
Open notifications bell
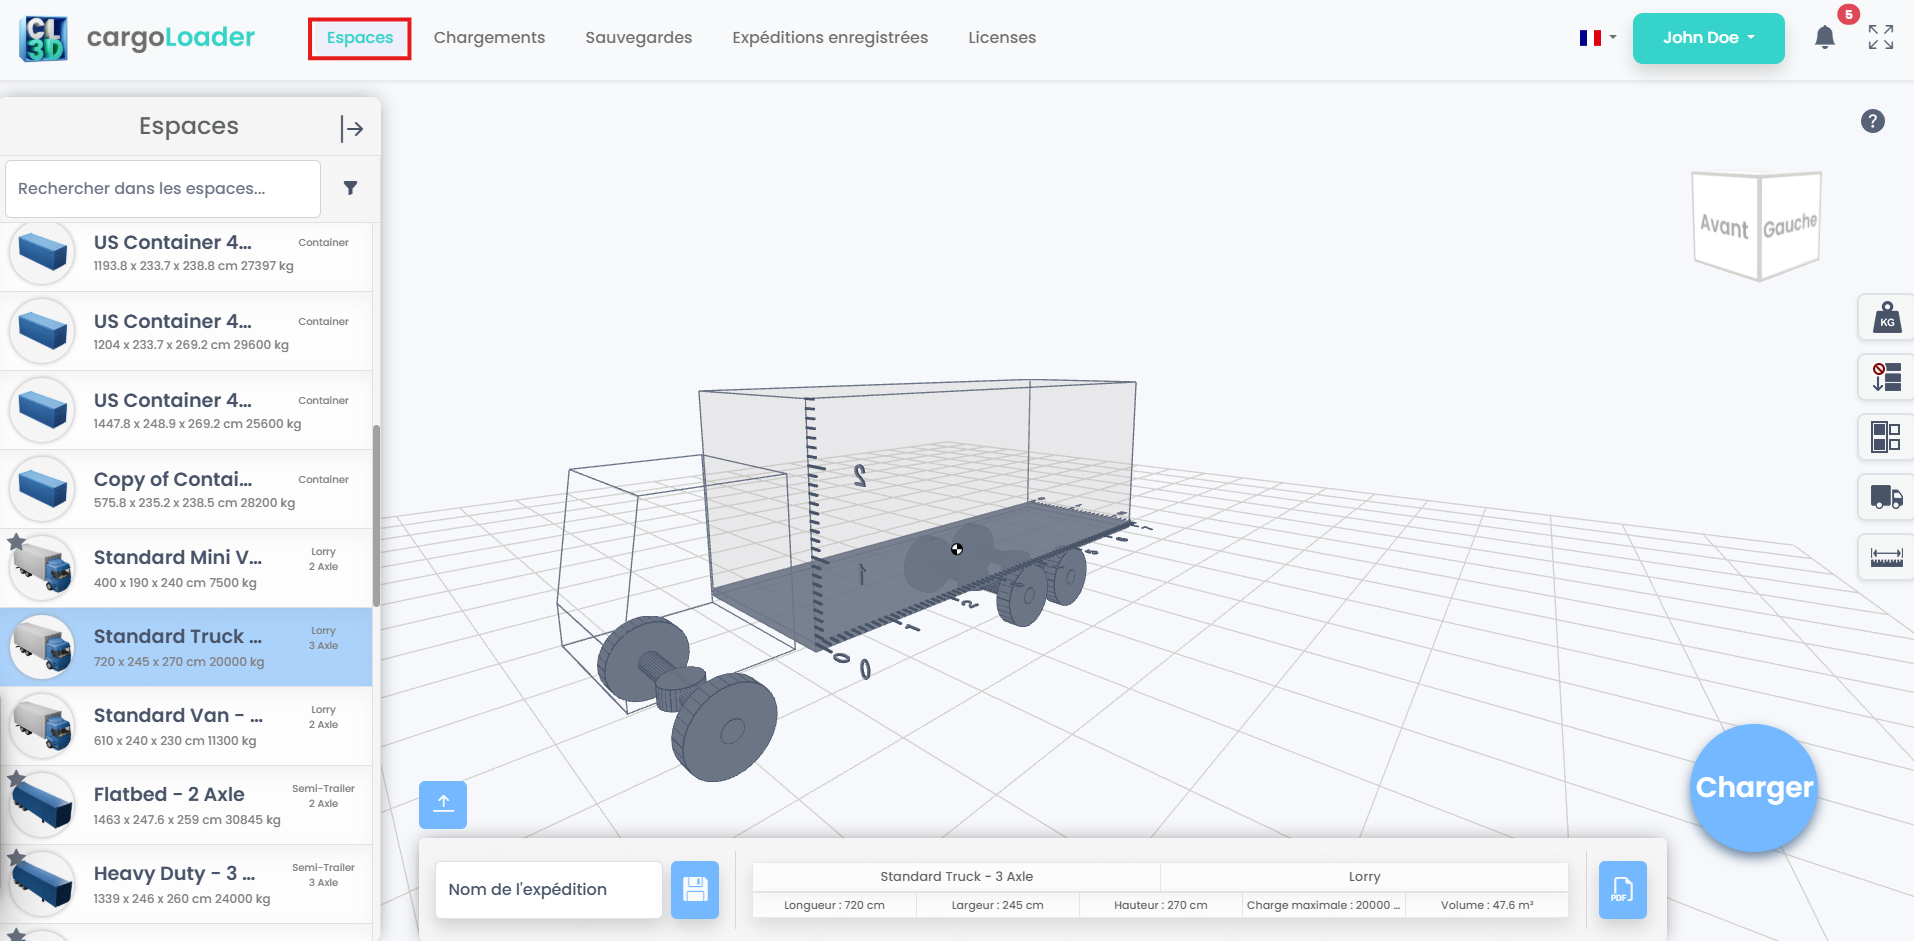coord(1824,38)
